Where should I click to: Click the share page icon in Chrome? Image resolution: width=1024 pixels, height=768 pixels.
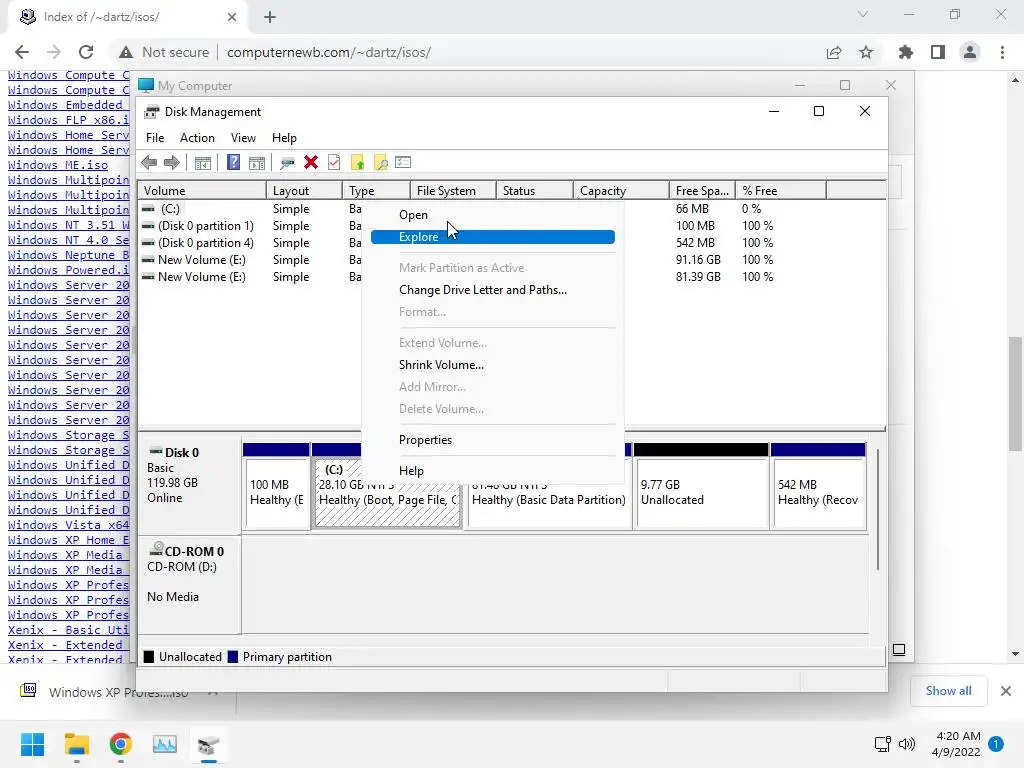(834, 52)
